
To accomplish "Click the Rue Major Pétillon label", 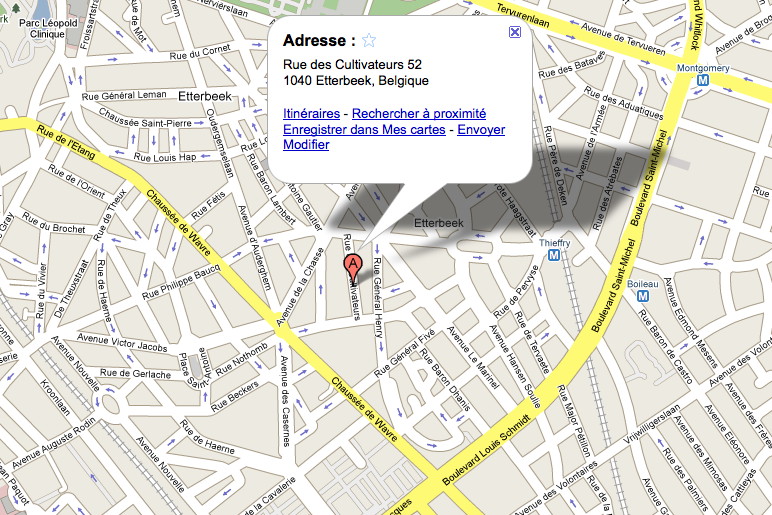I will (573, 420).
